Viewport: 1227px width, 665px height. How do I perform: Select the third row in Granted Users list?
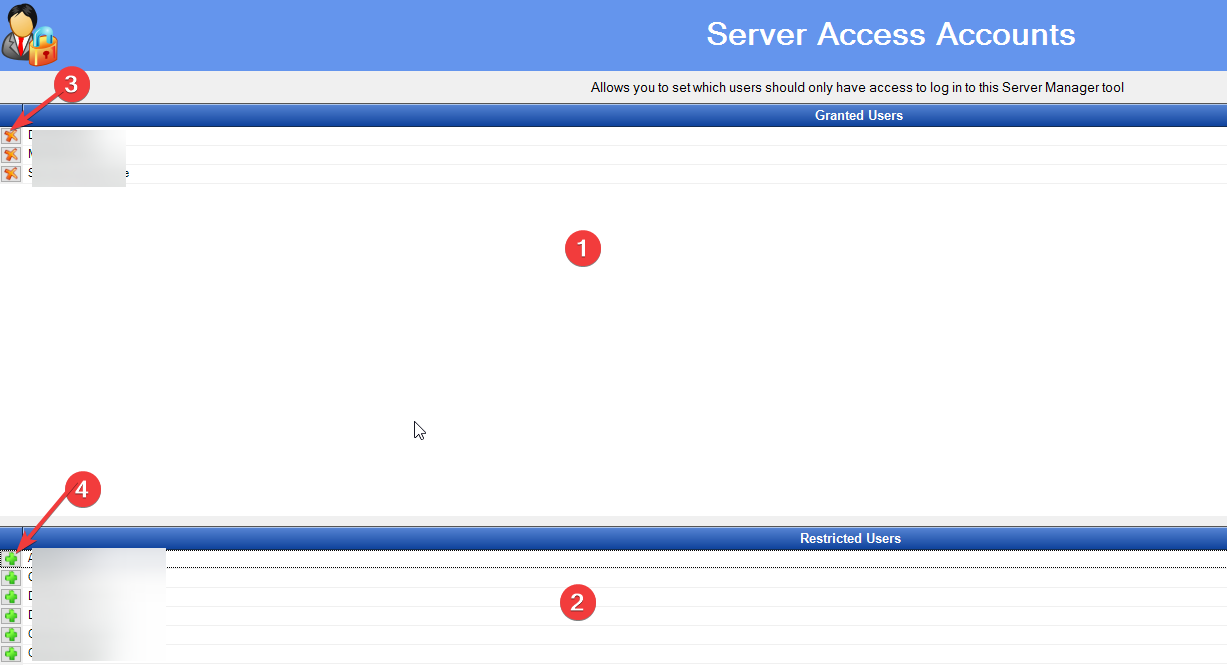[x=600, y=174]
